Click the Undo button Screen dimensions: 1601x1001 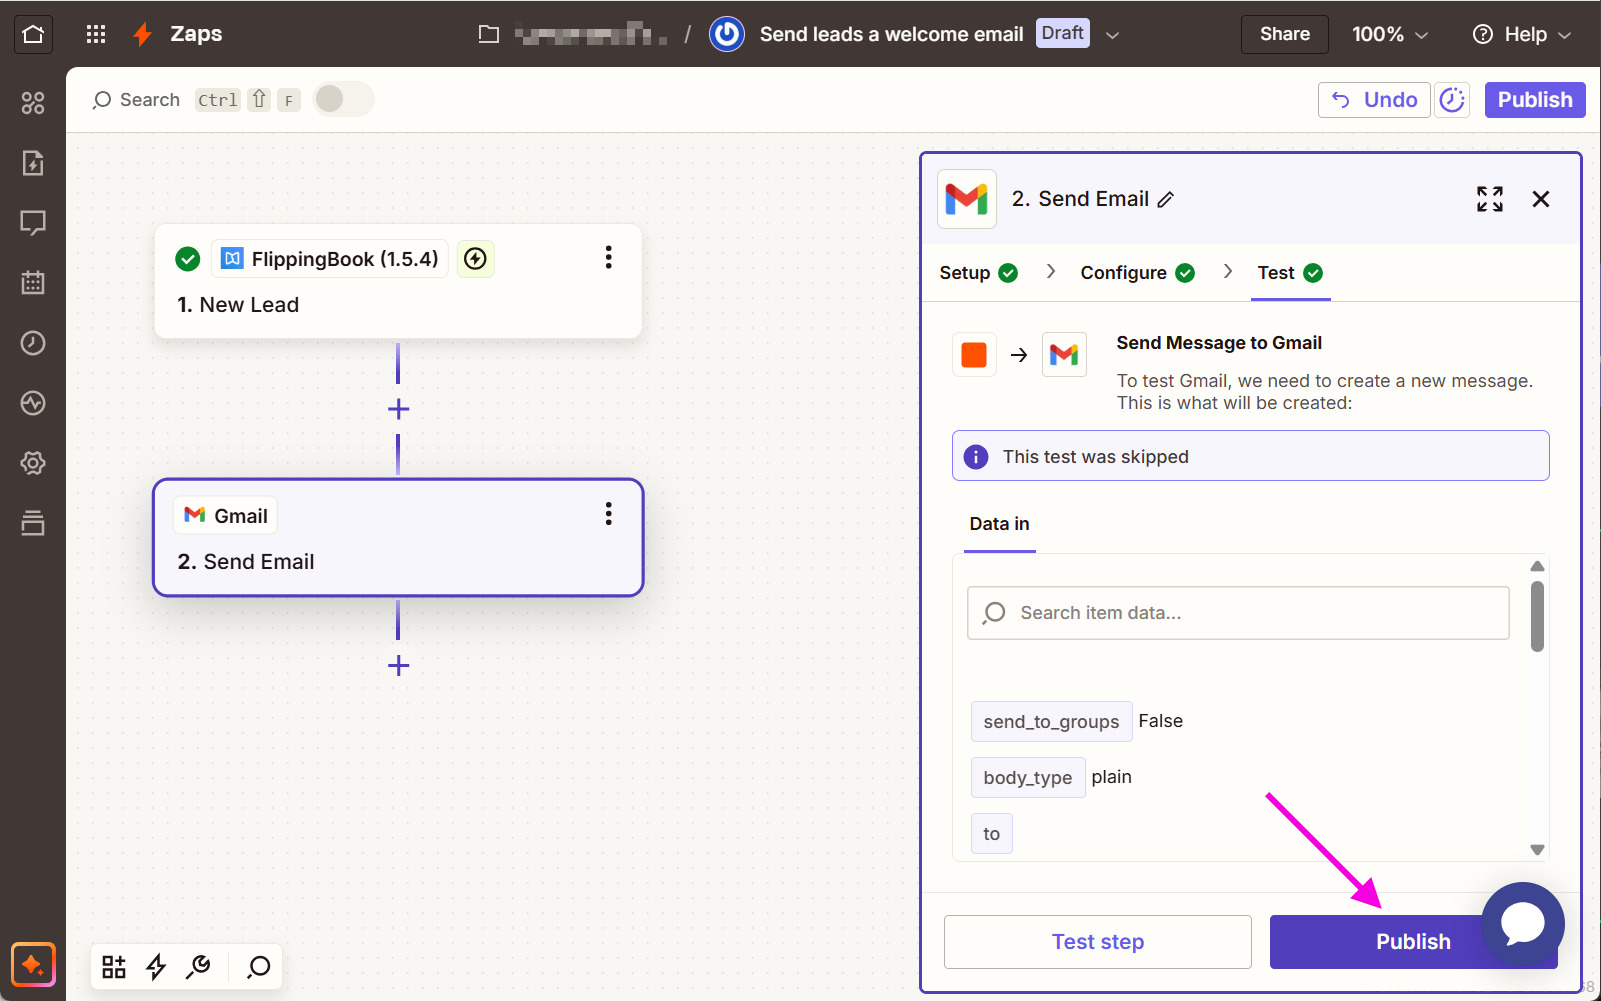pyautogui.click(x=1374, y=100)
